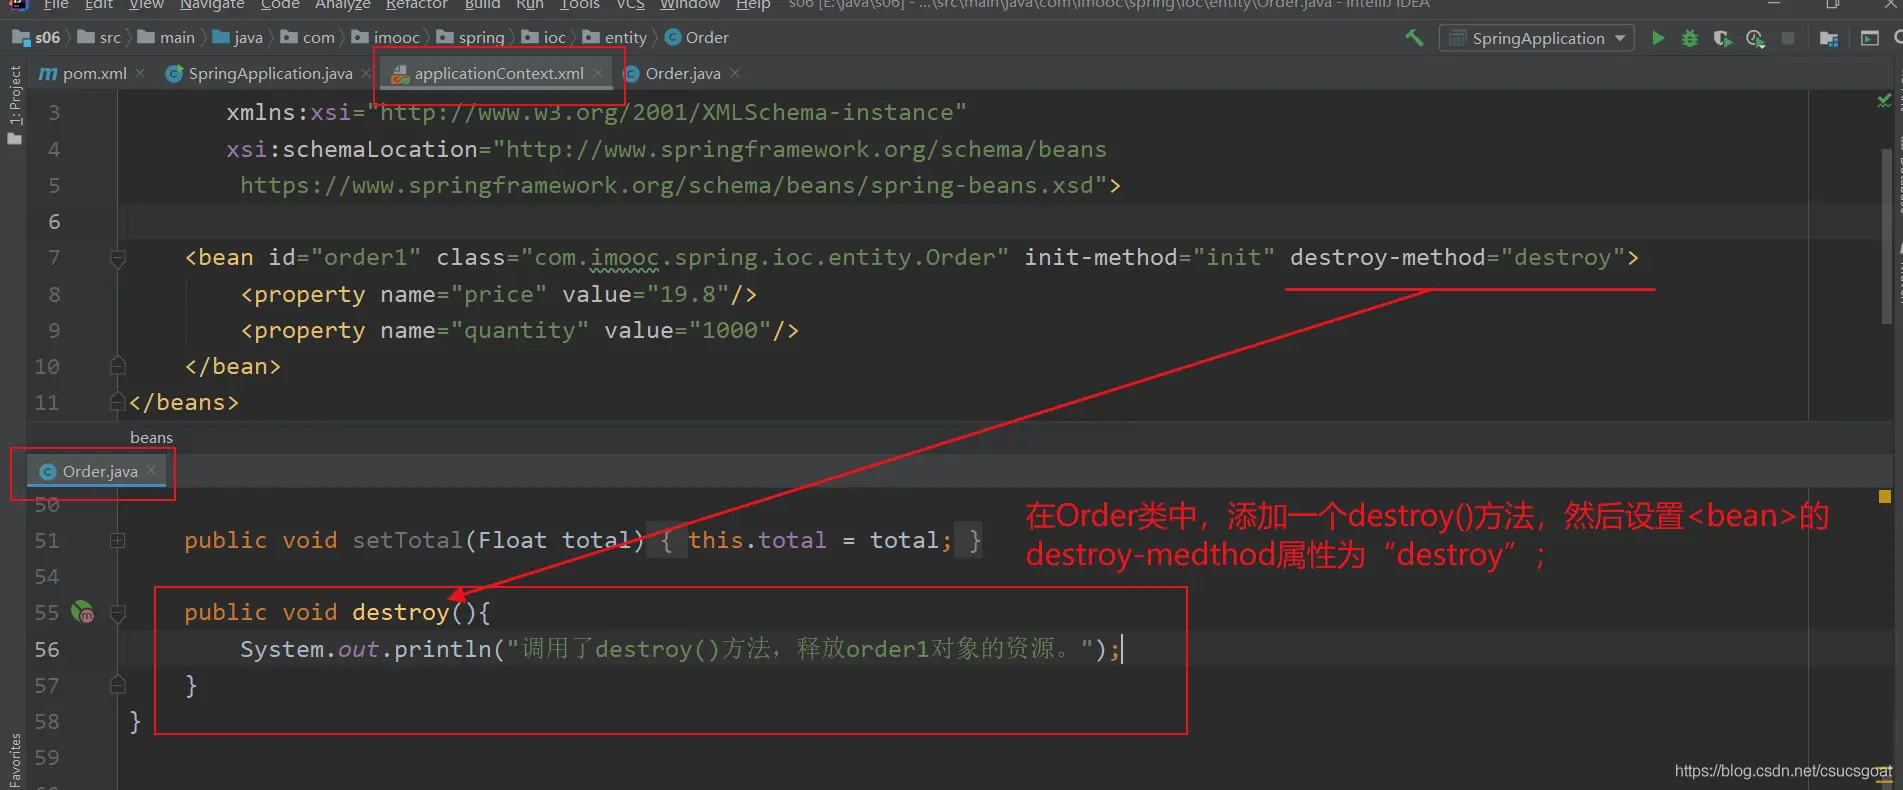Open the SpringApplication run configuration dropdown
Viewport: 1903px width, 790px height.
[x=1537, y=38]
